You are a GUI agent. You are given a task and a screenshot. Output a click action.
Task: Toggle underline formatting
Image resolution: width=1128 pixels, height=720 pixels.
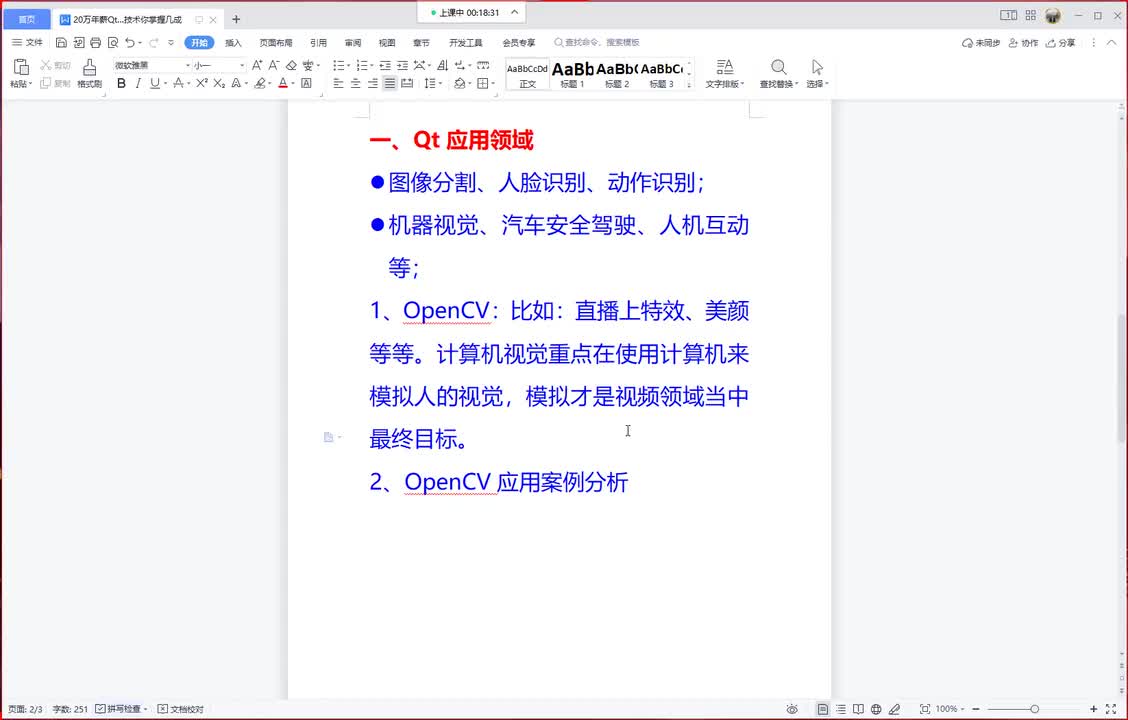[x=155, y=83]
